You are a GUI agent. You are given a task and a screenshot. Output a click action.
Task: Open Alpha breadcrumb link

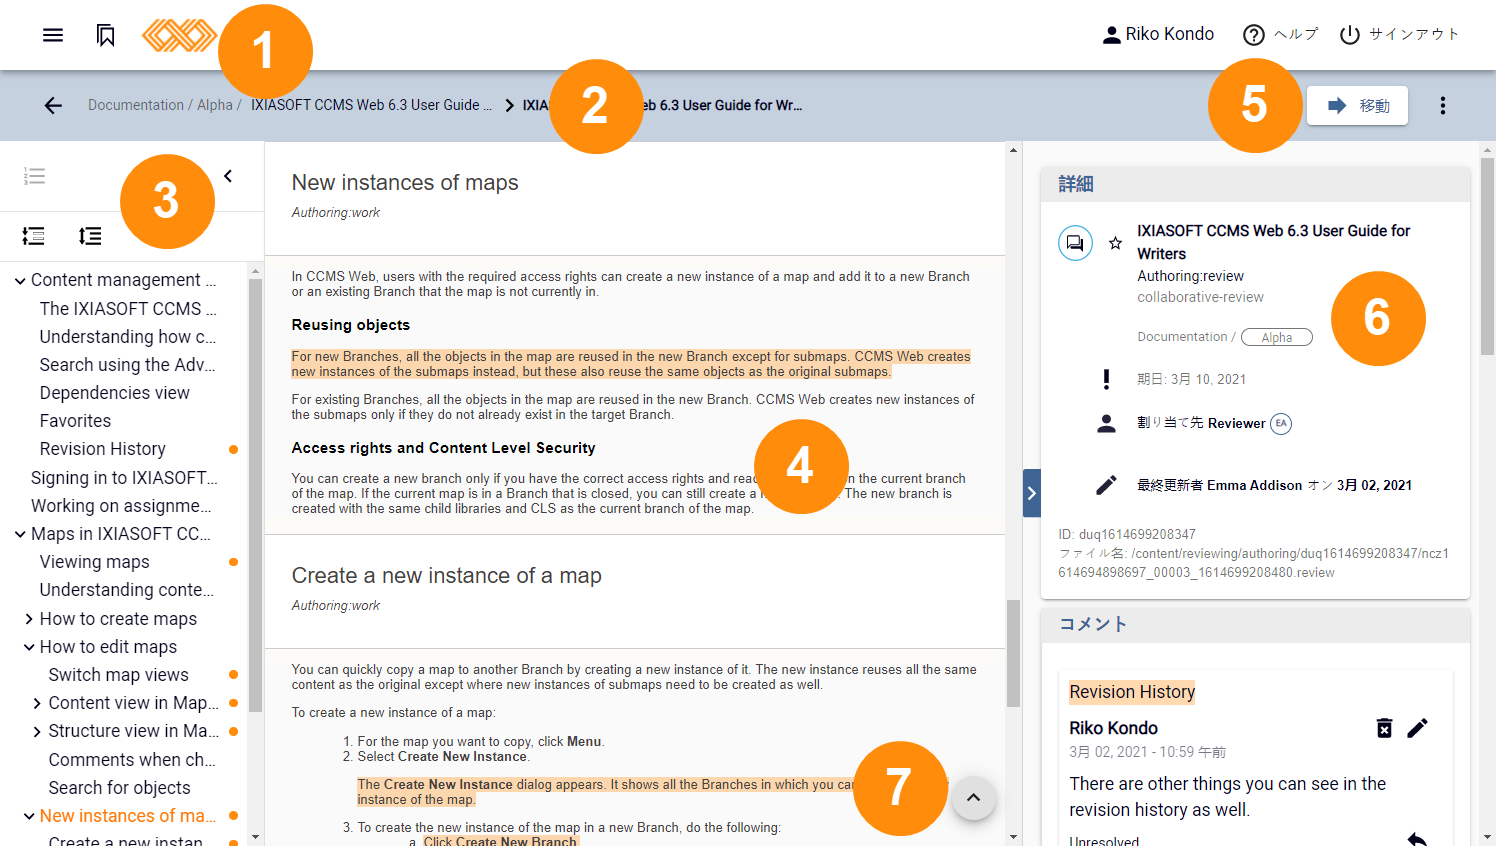pyautogui.click(x=215, y=105)
